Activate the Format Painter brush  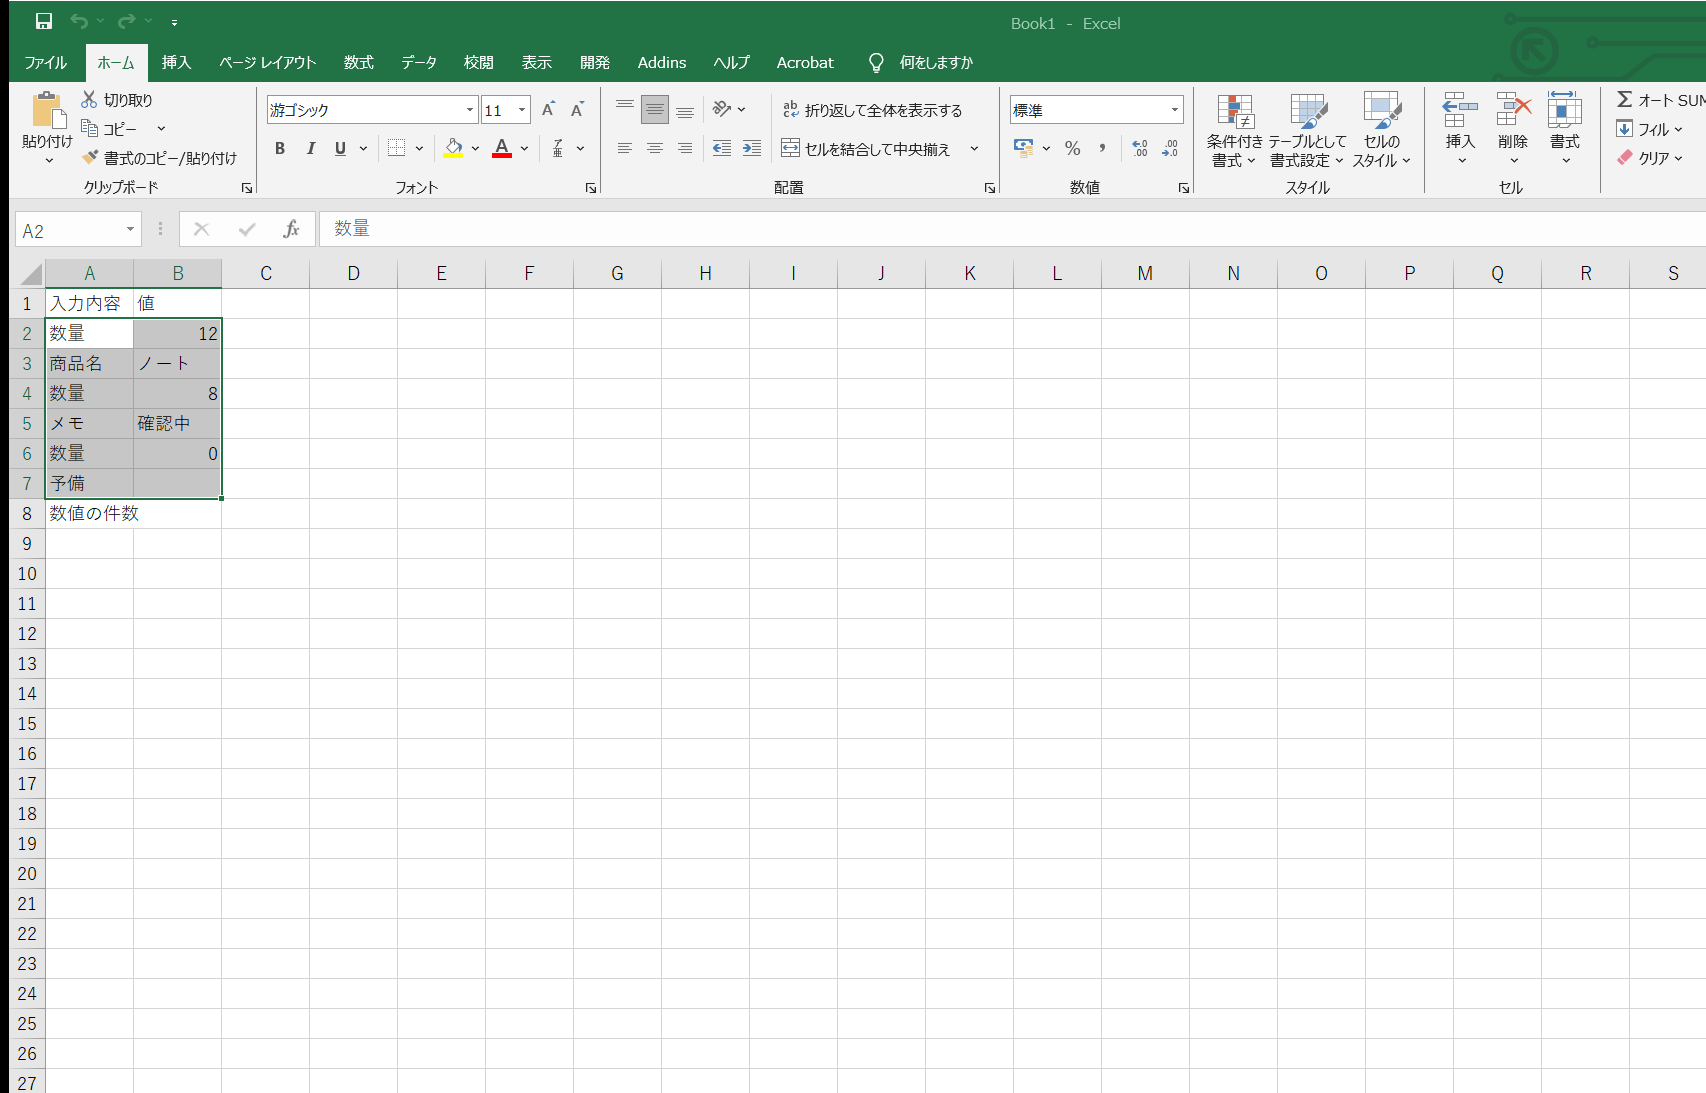[x=90, y=157]
